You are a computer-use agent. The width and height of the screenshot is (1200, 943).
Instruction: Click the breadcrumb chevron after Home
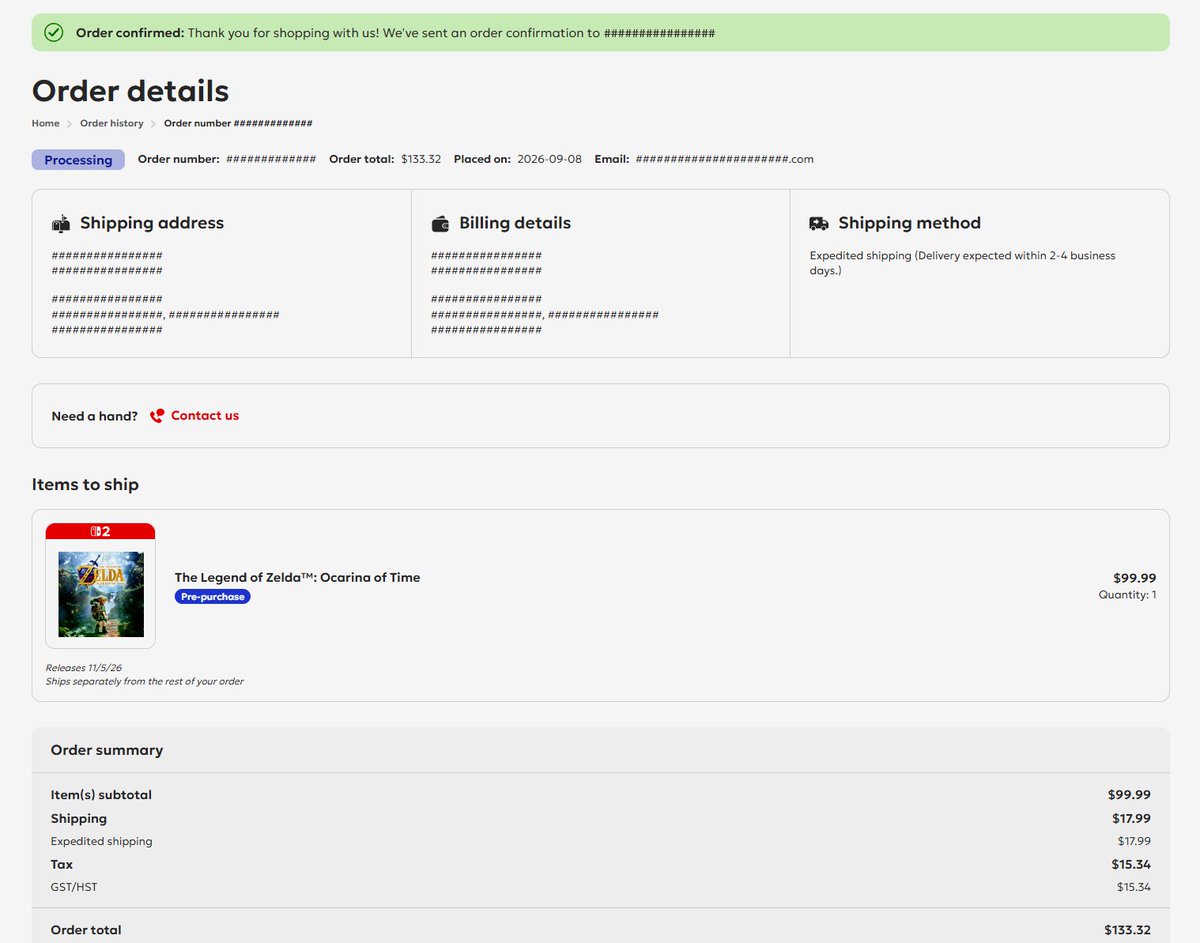(70, 124)
